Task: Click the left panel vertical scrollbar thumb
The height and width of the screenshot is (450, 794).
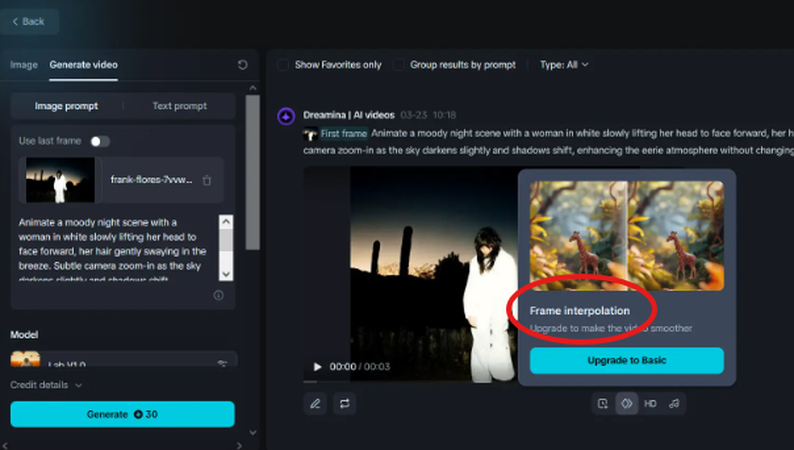Action: pos(253,172)
